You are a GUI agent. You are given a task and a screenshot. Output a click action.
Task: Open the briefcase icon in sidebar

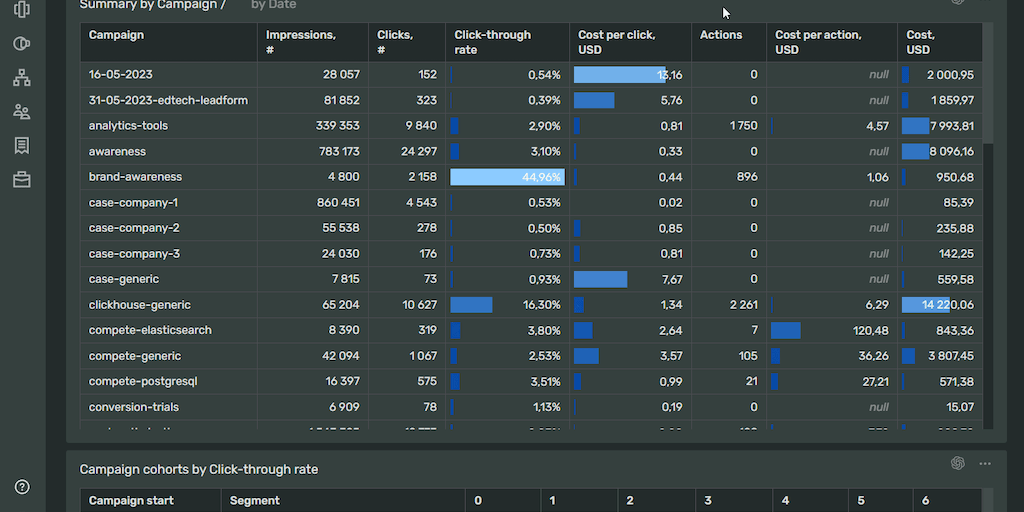pyautogui.click(x=22, y=180)
